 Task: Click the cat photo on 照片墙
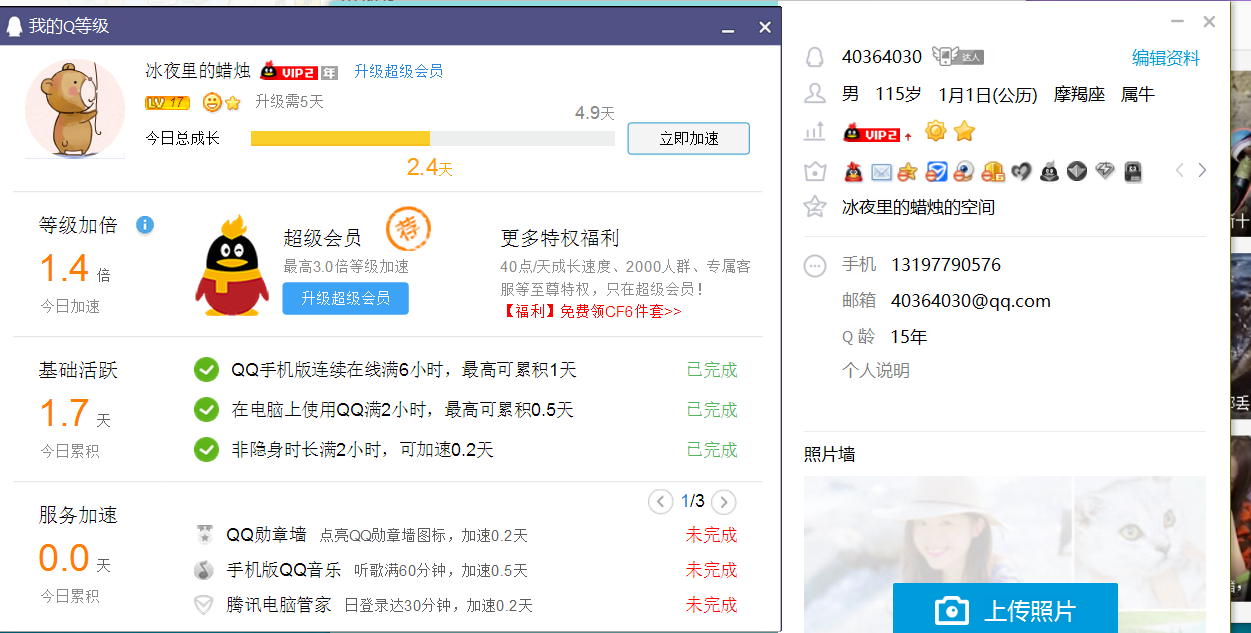pos(1139,540)
